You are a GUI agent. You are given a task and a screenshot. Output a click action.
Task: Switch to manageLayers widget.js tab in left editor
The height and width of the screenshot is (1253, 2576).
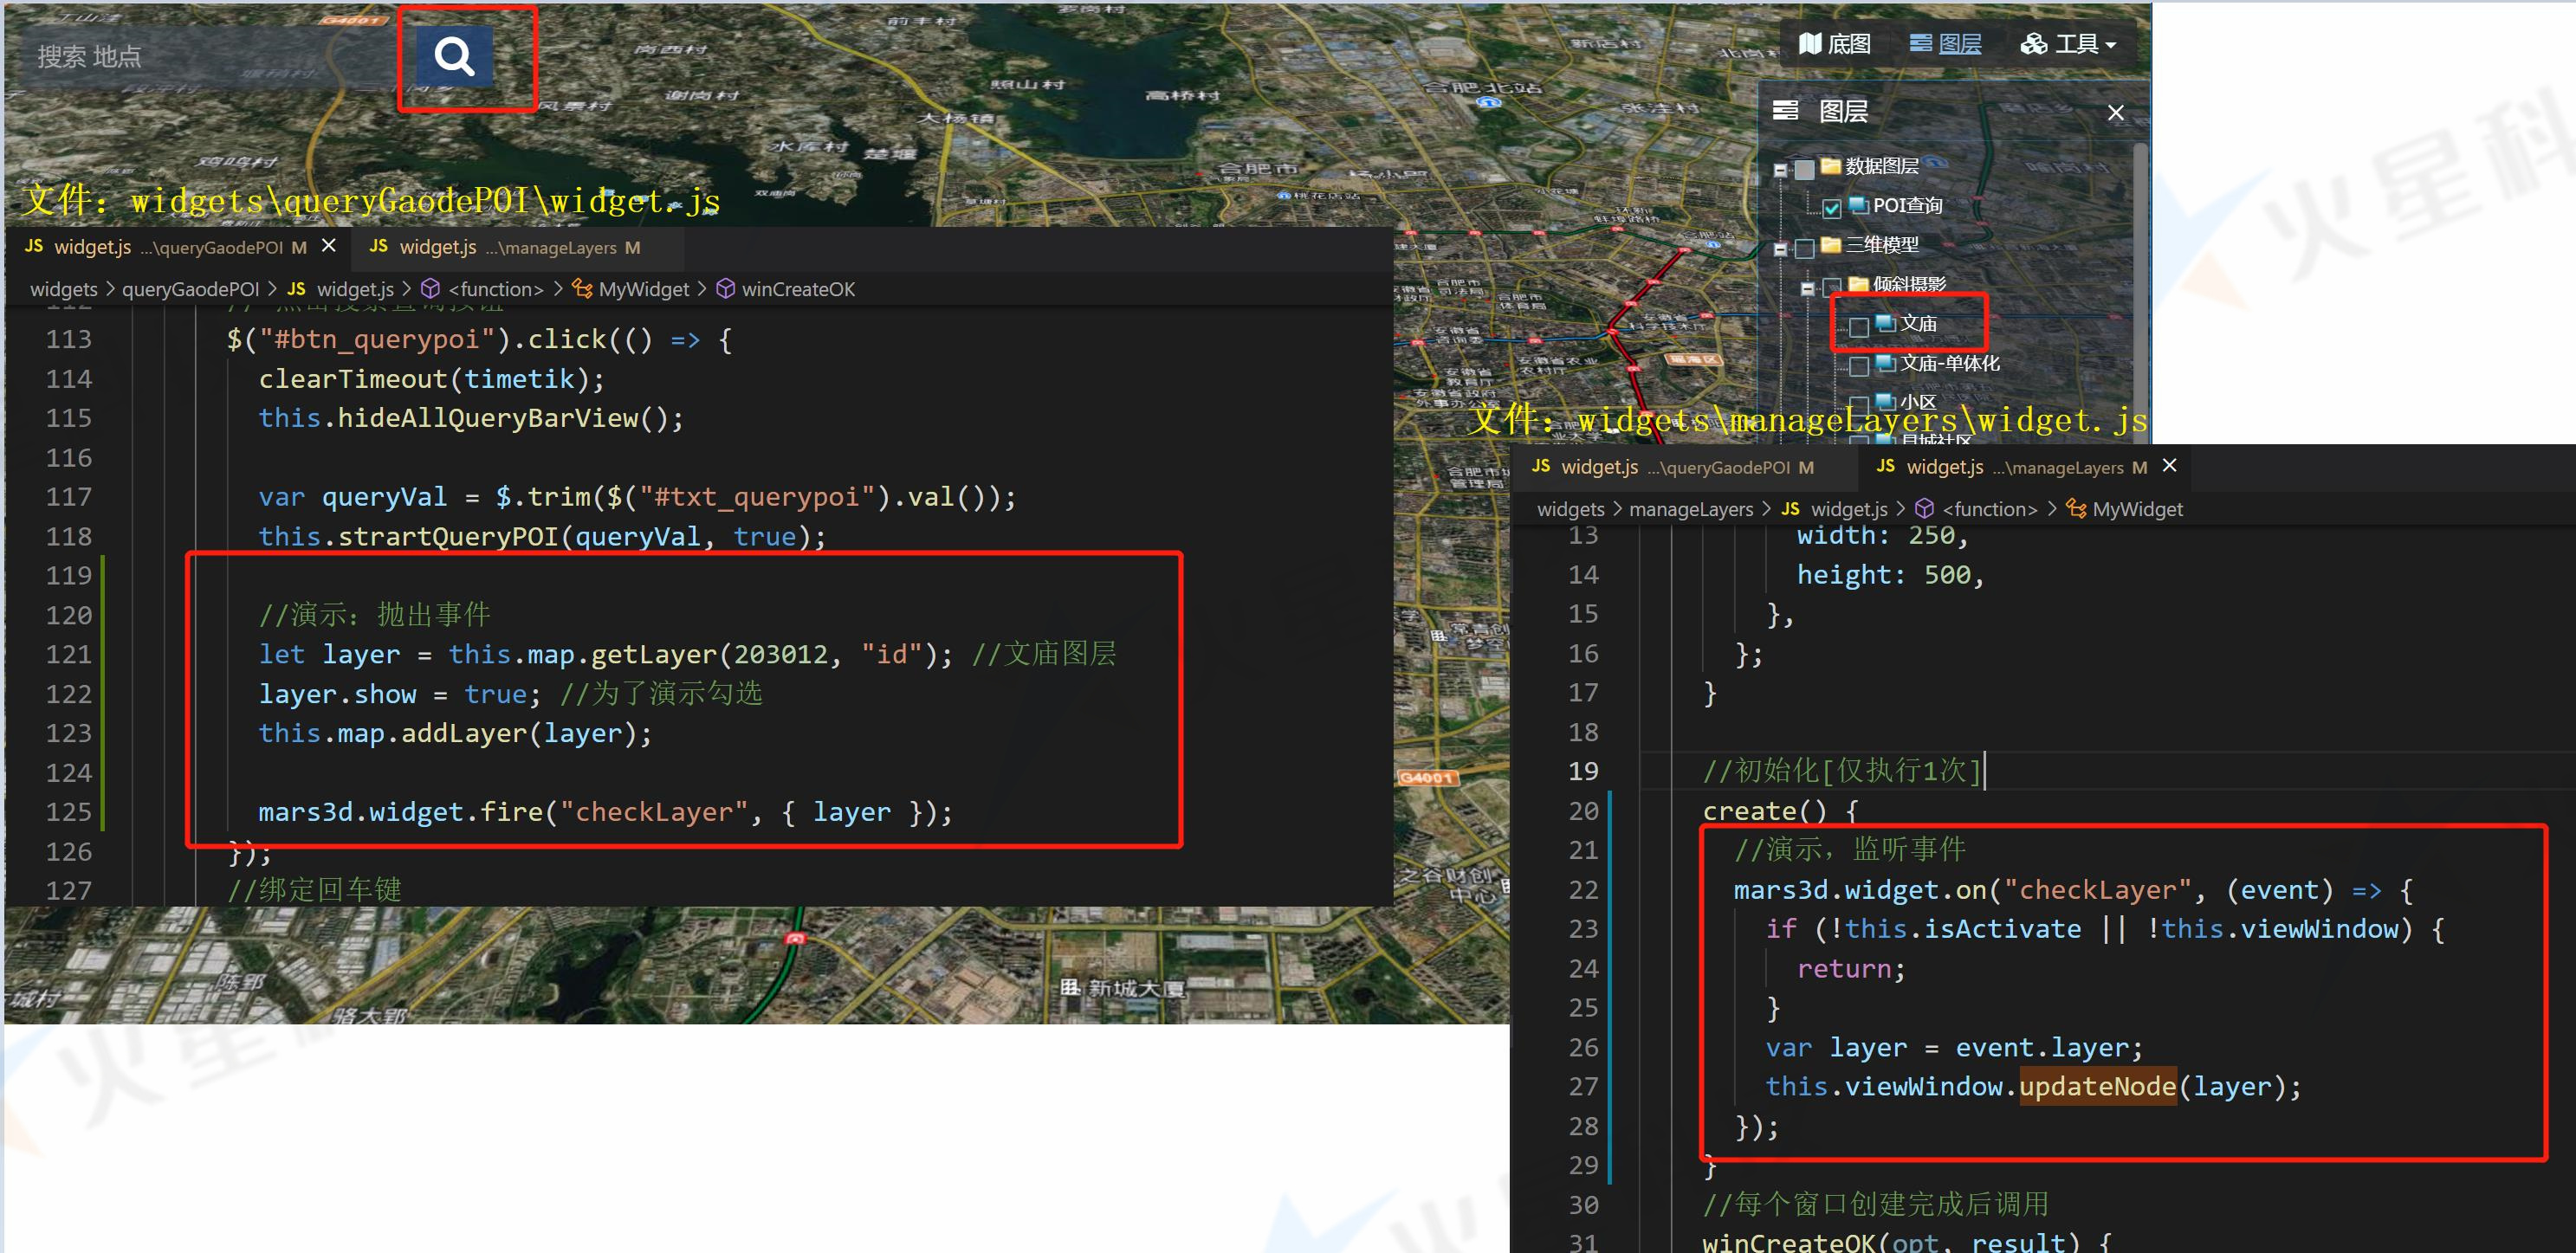click(x=518, y=247)
